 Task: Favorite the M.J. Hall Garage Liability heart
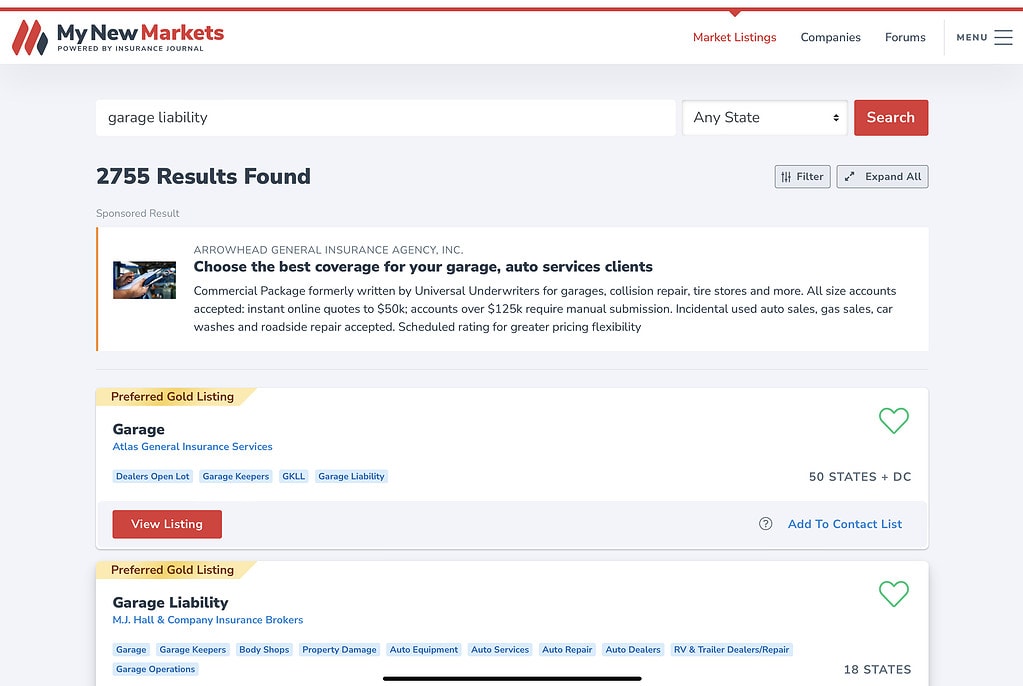coord(893,593)
